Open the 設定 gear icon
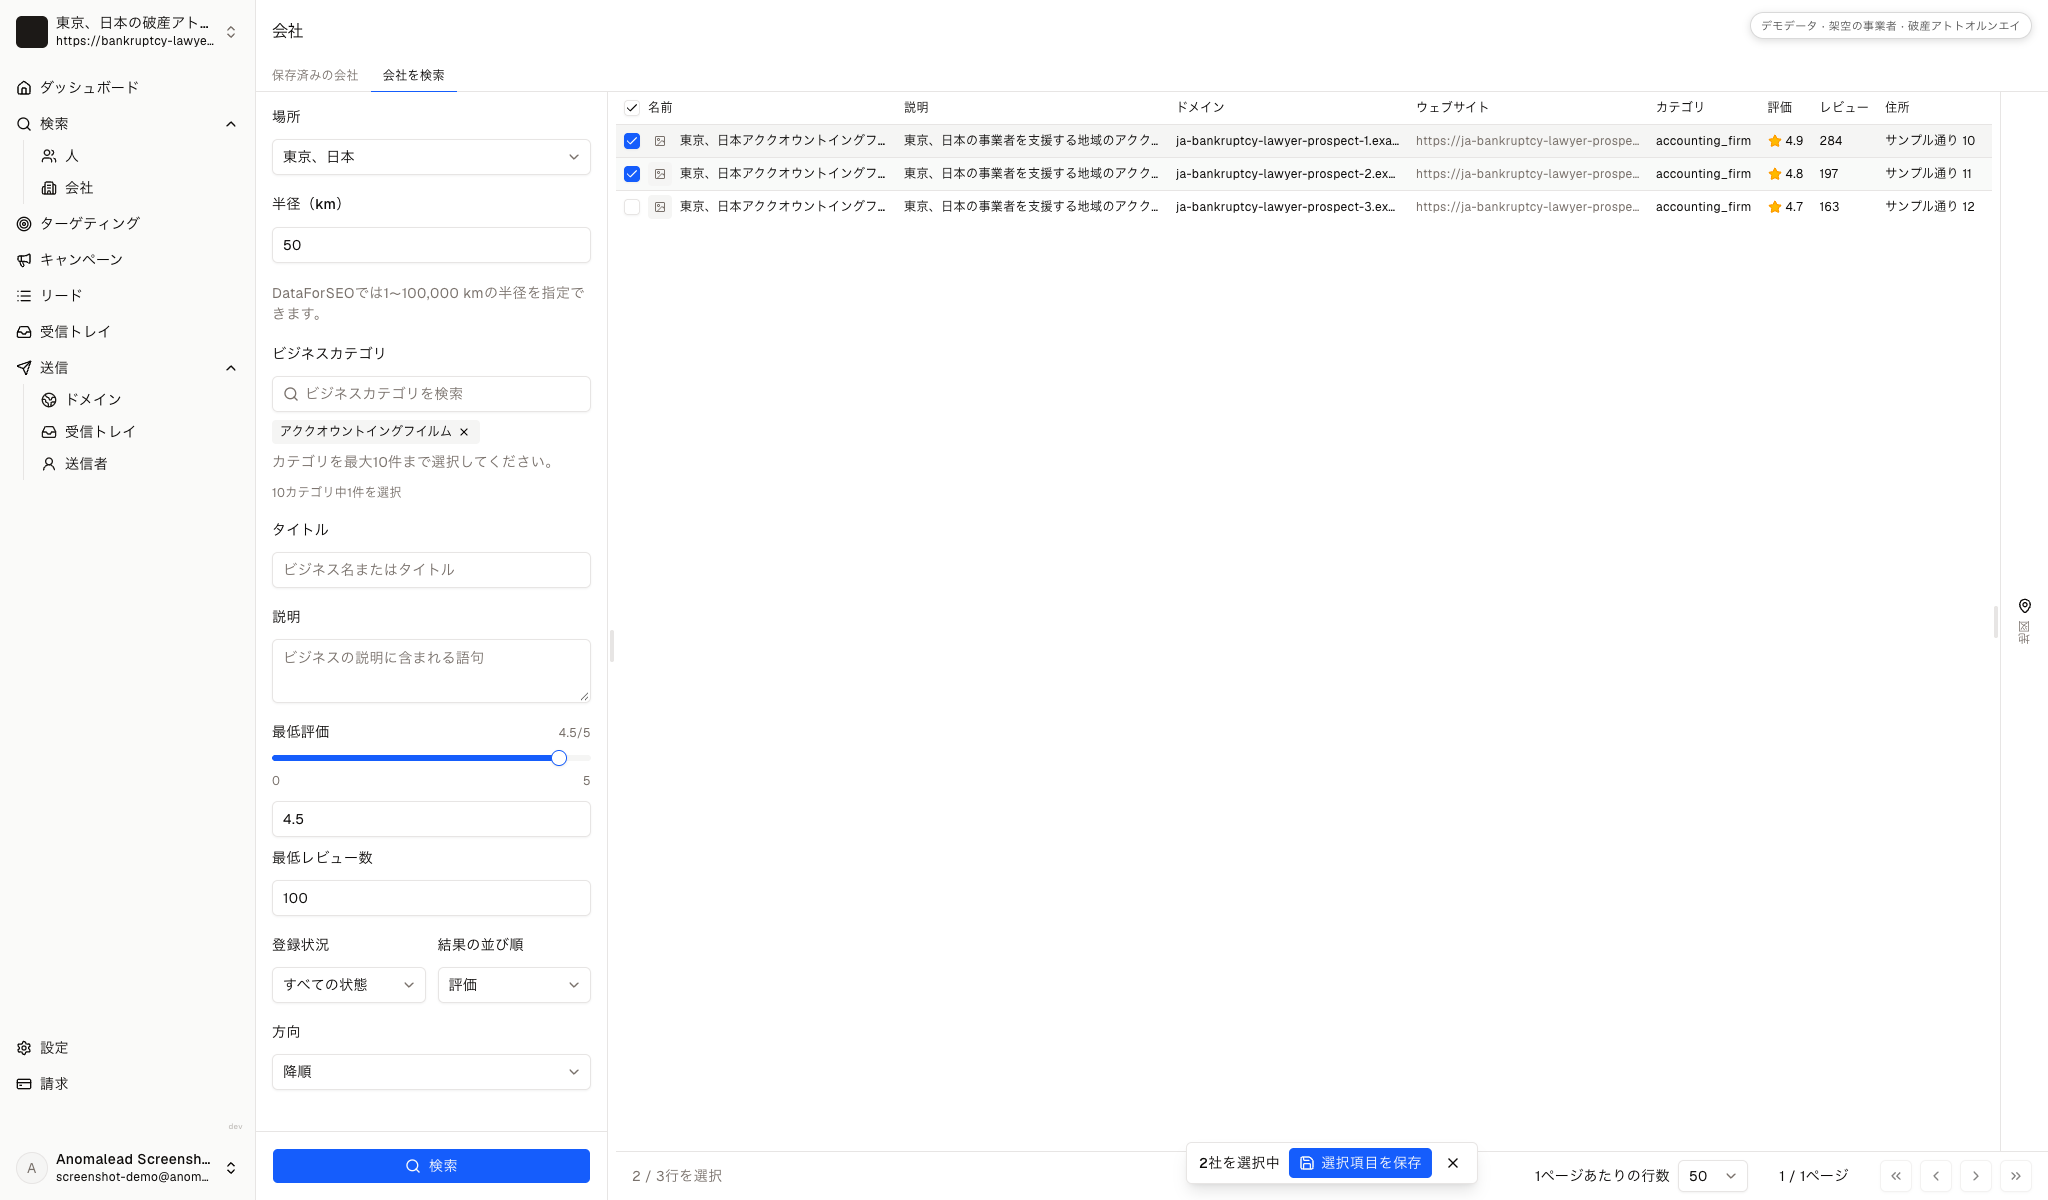Viewport: 2048px width, 1200px height. [24, 1048]
